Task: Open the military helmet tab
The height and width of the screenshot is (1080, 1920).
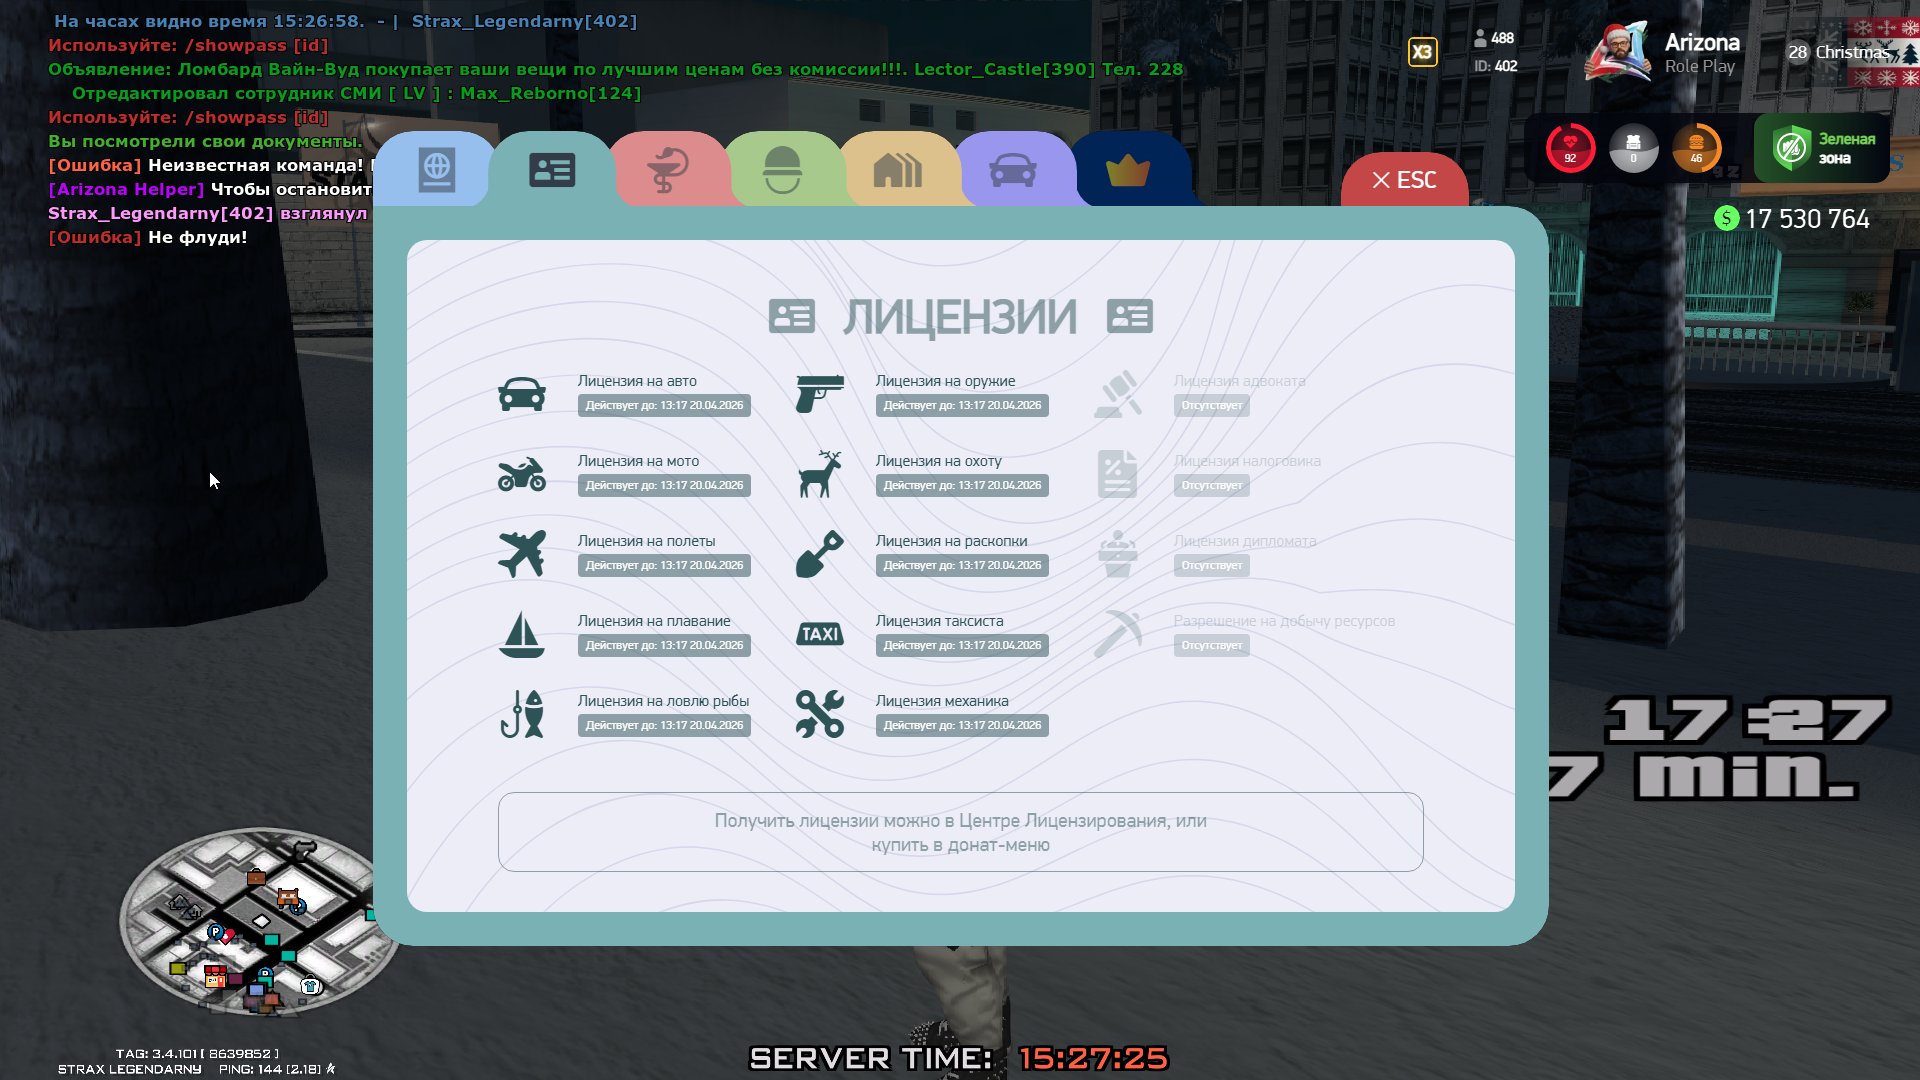Action: (782, 170)
